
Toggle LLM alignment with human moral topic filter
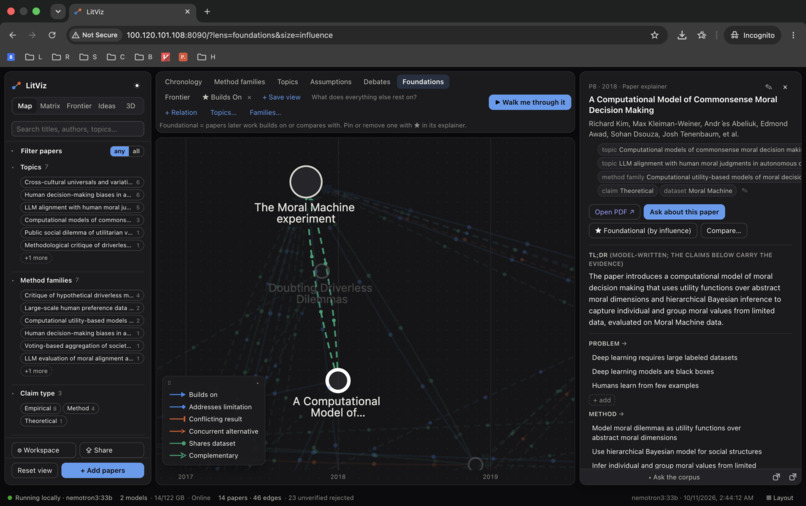(x=82, y=207)
